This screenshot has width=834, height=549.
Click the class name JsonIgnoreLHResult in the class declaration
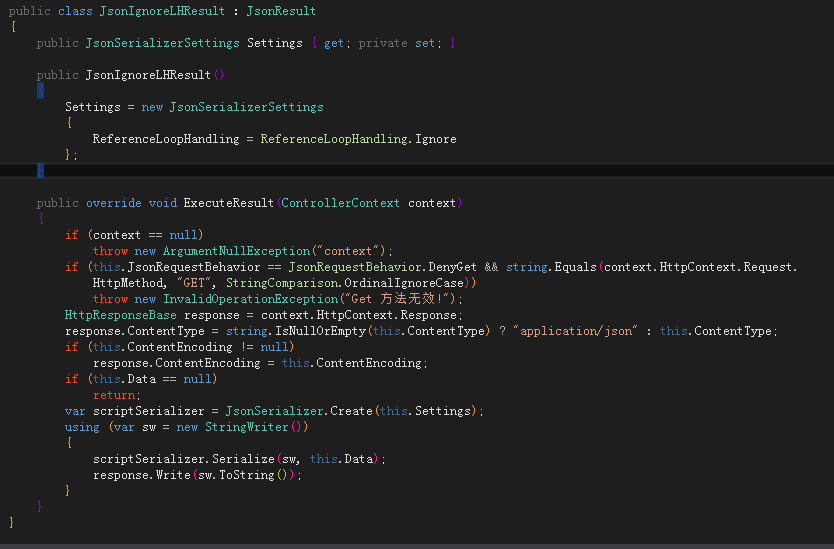coord(162,11)
